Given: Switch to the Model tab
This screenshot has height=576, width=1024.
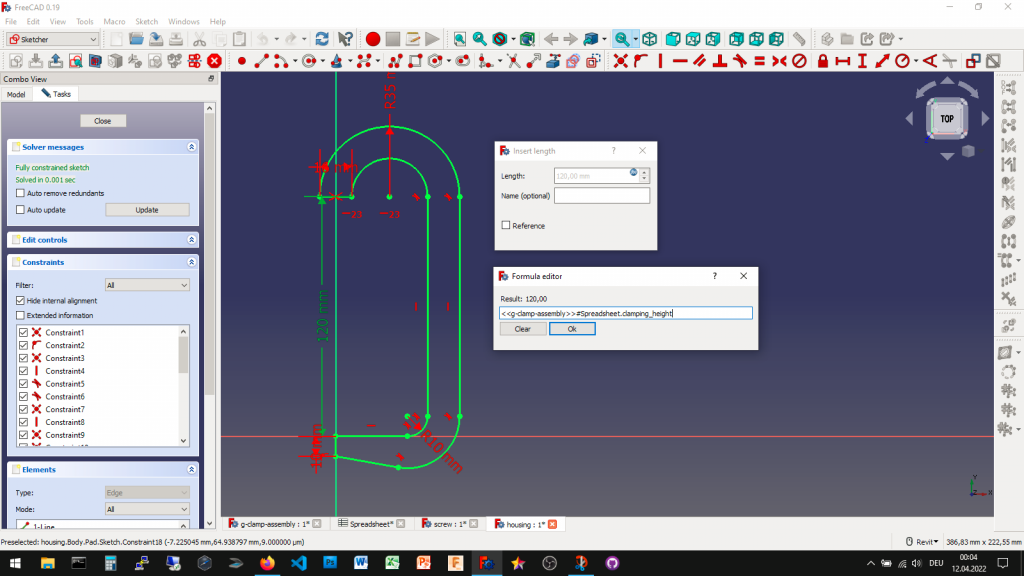Looking at the screenshot, I should 16,94.
